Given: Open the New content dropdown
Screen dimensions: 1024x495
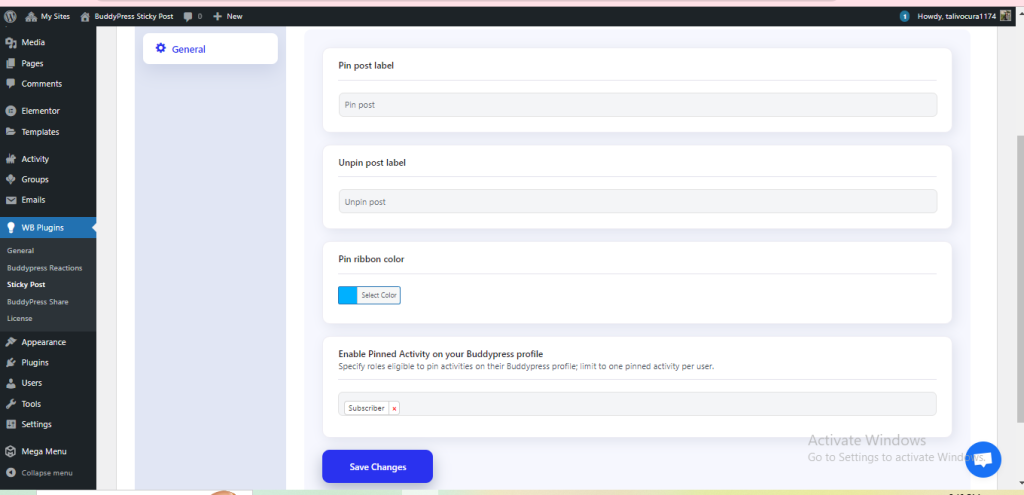Looking at the screenshot, I should [x=227, y=16].
